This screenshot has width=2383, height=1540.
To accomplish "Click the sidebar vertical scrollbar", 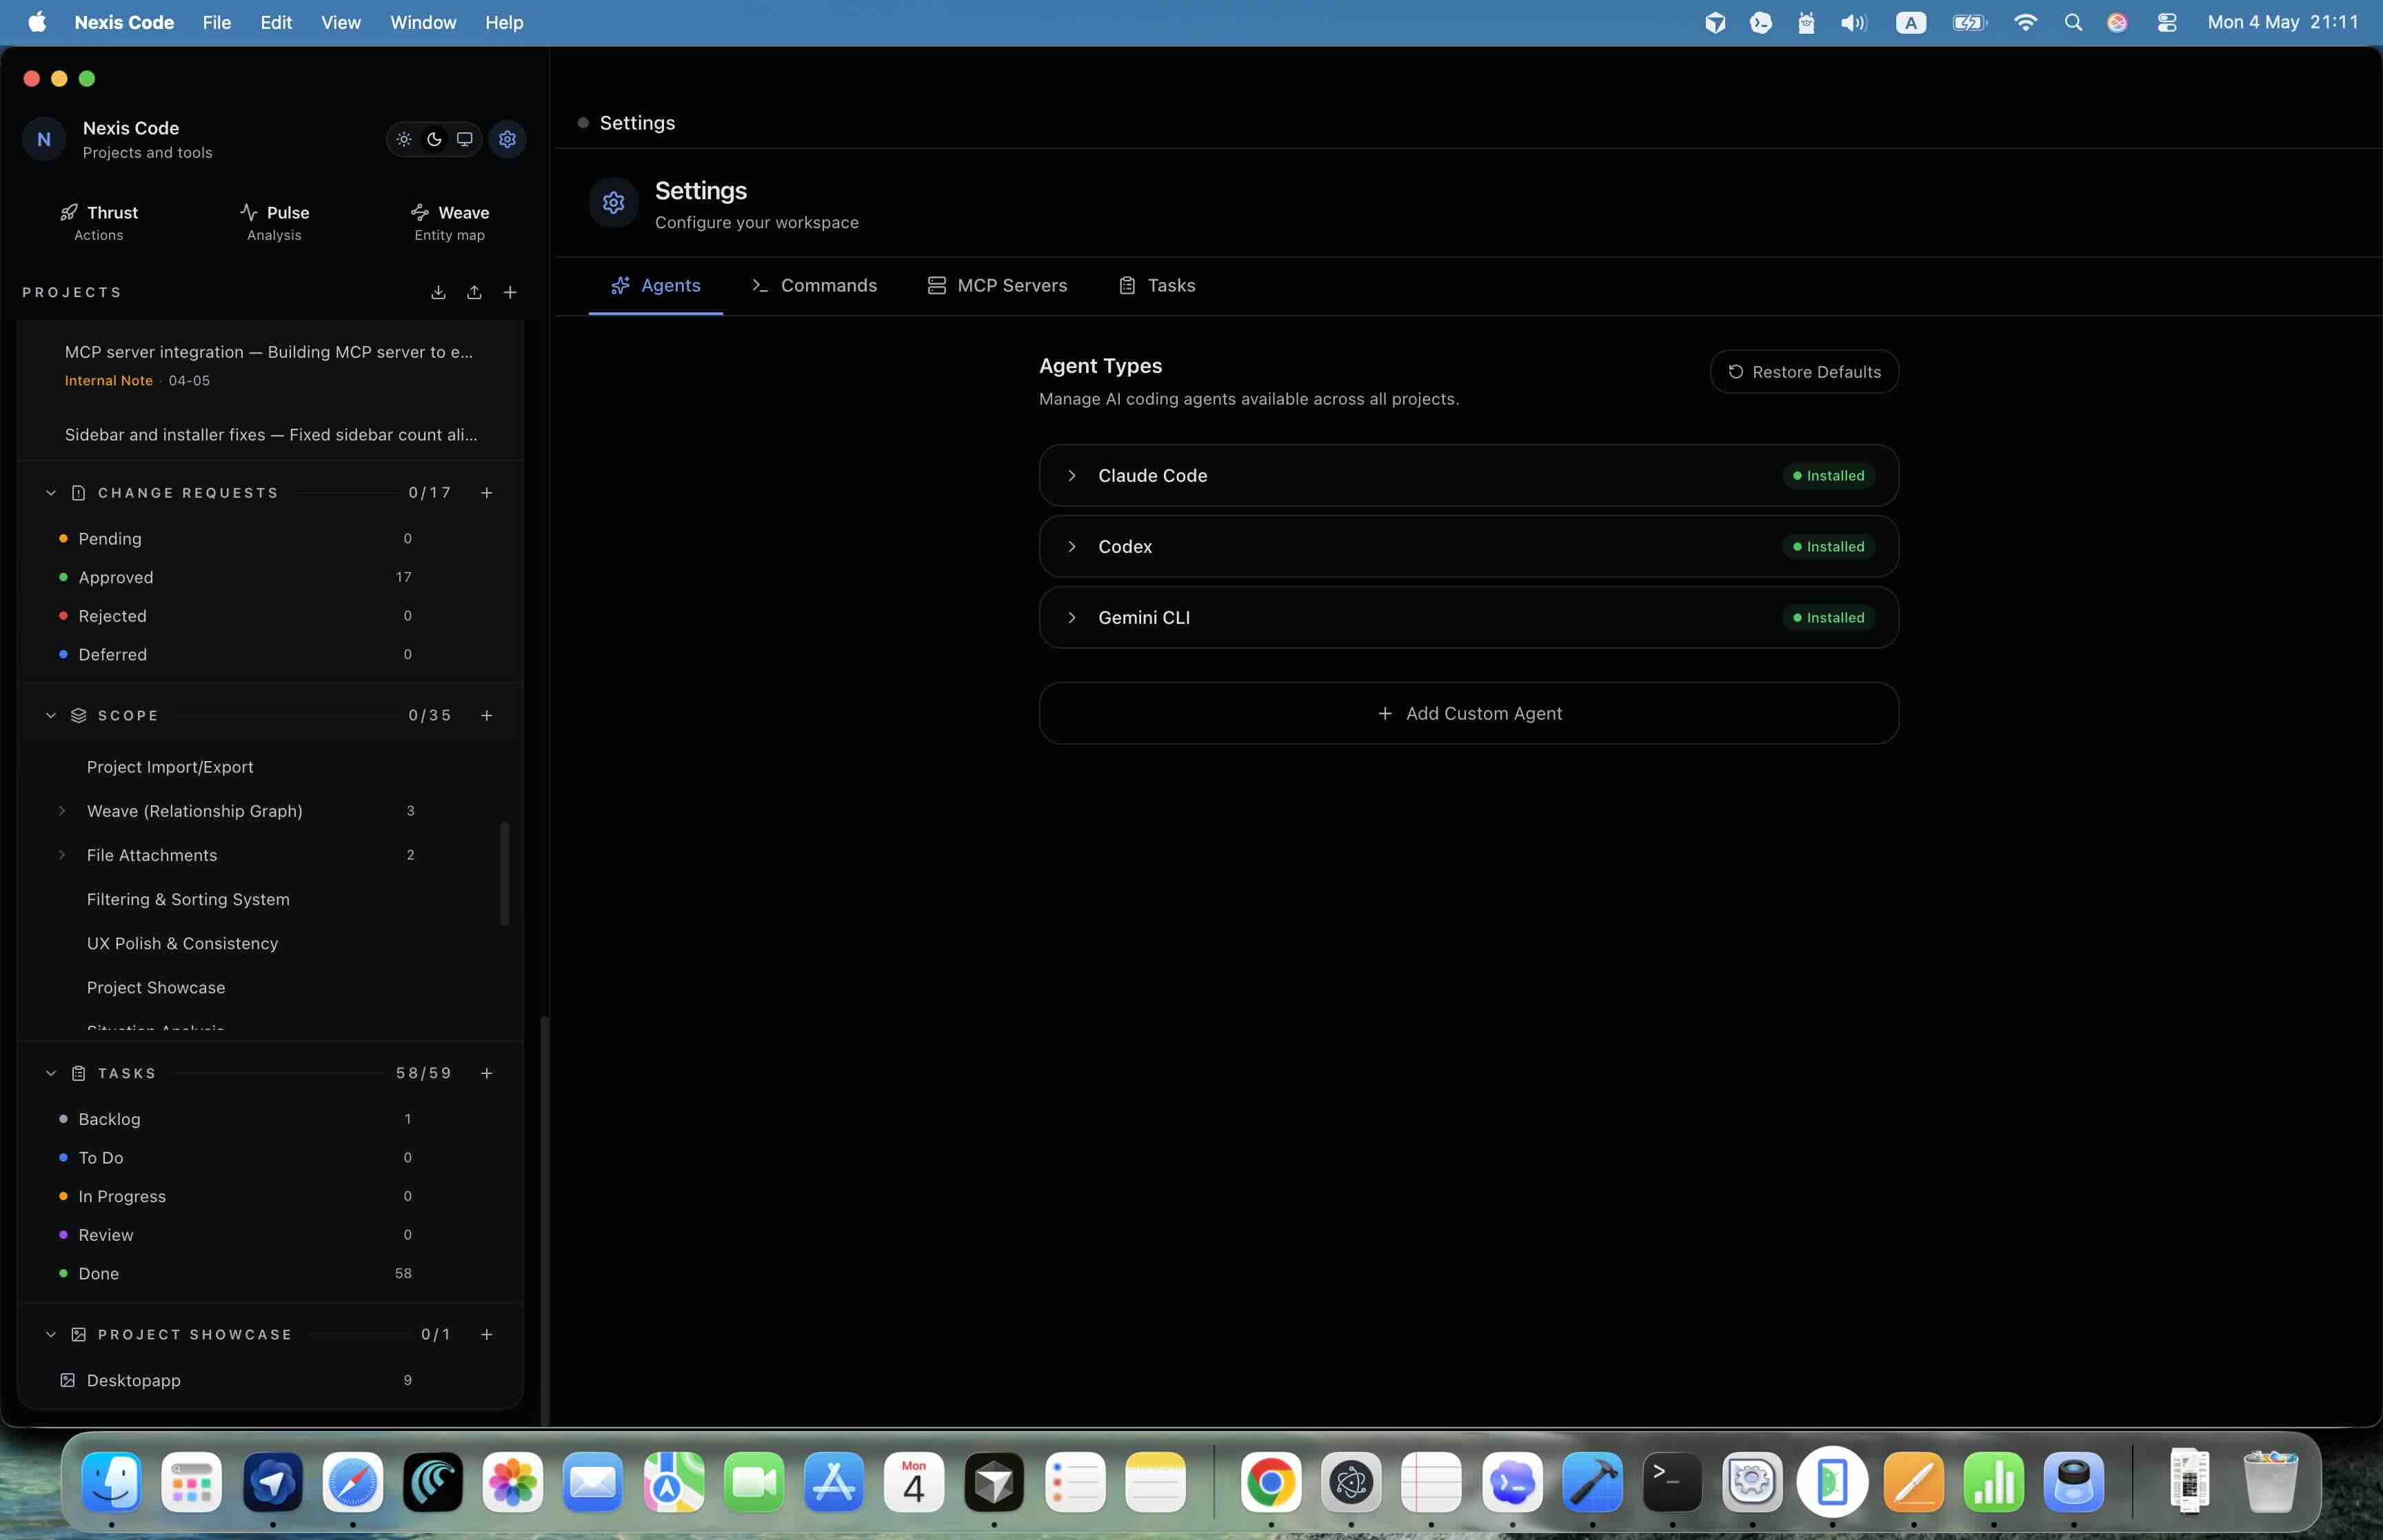I will coord(544,1220).
